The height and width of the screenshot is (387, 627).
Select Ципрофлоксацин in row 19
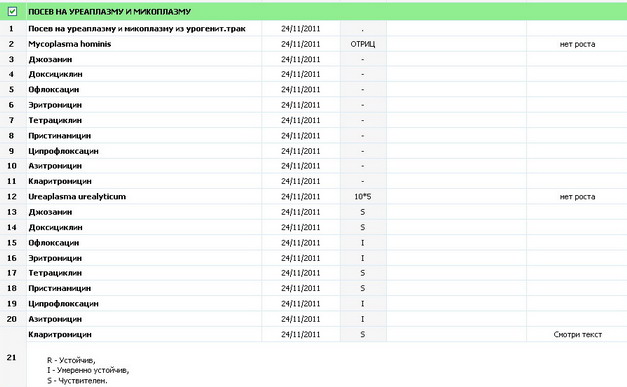point(63,304)
